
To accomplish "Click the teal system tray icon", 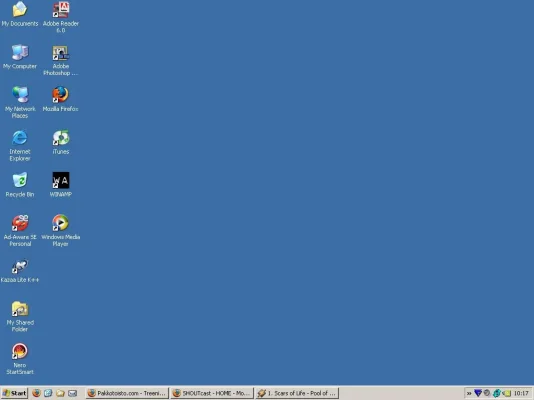I will coord(497,394).
